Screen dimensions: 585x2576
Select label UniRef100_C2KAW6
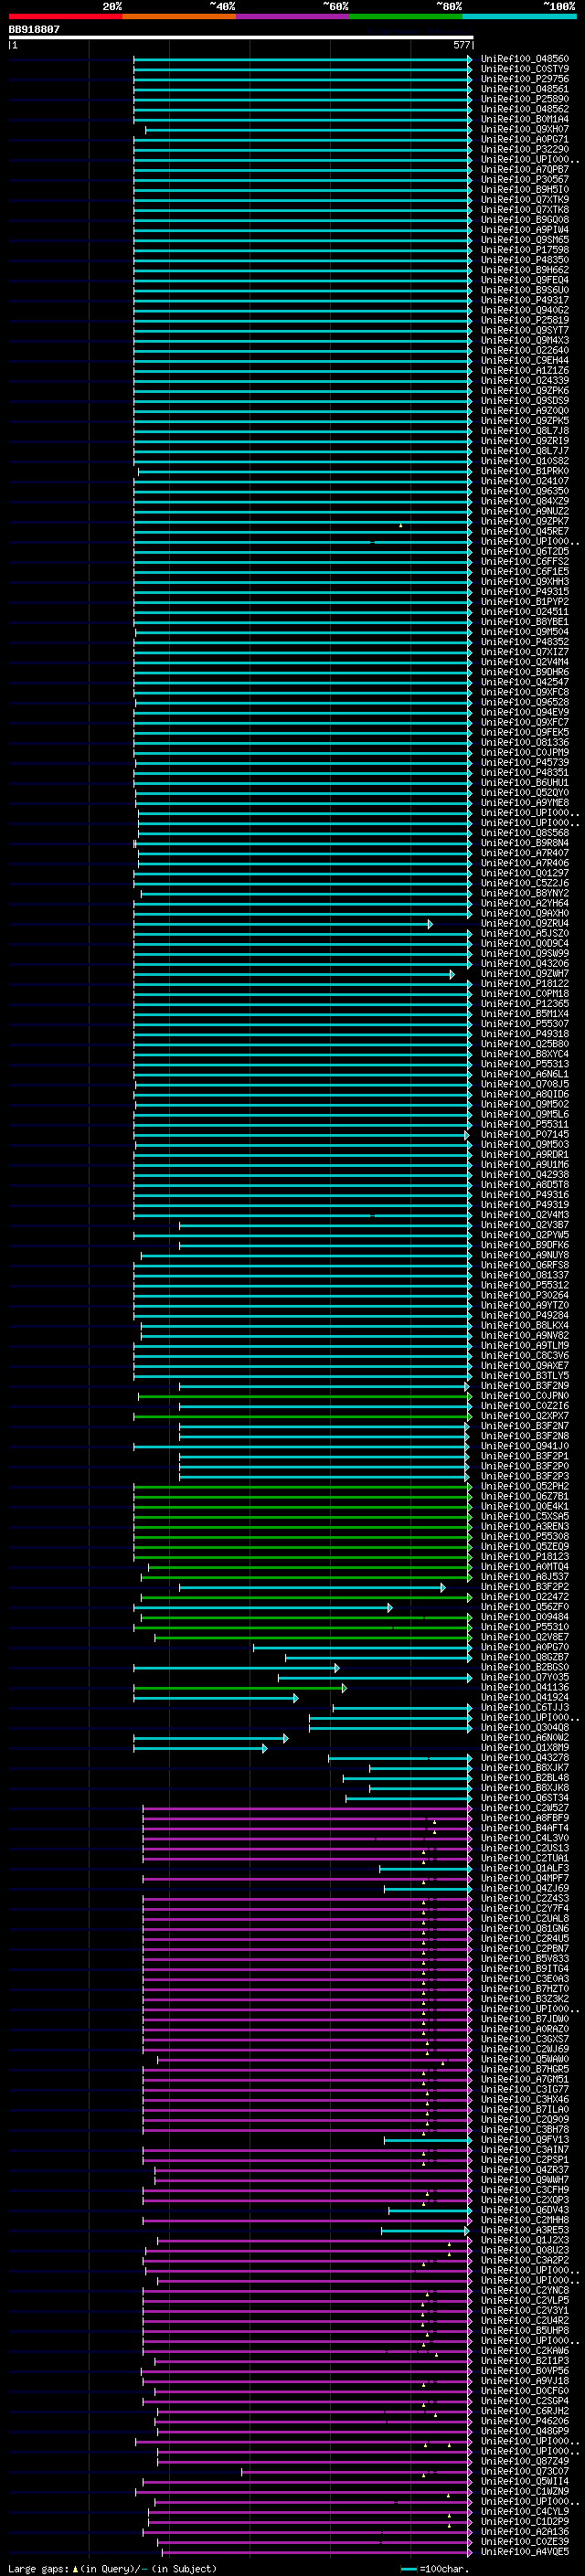coord(525,2350)
